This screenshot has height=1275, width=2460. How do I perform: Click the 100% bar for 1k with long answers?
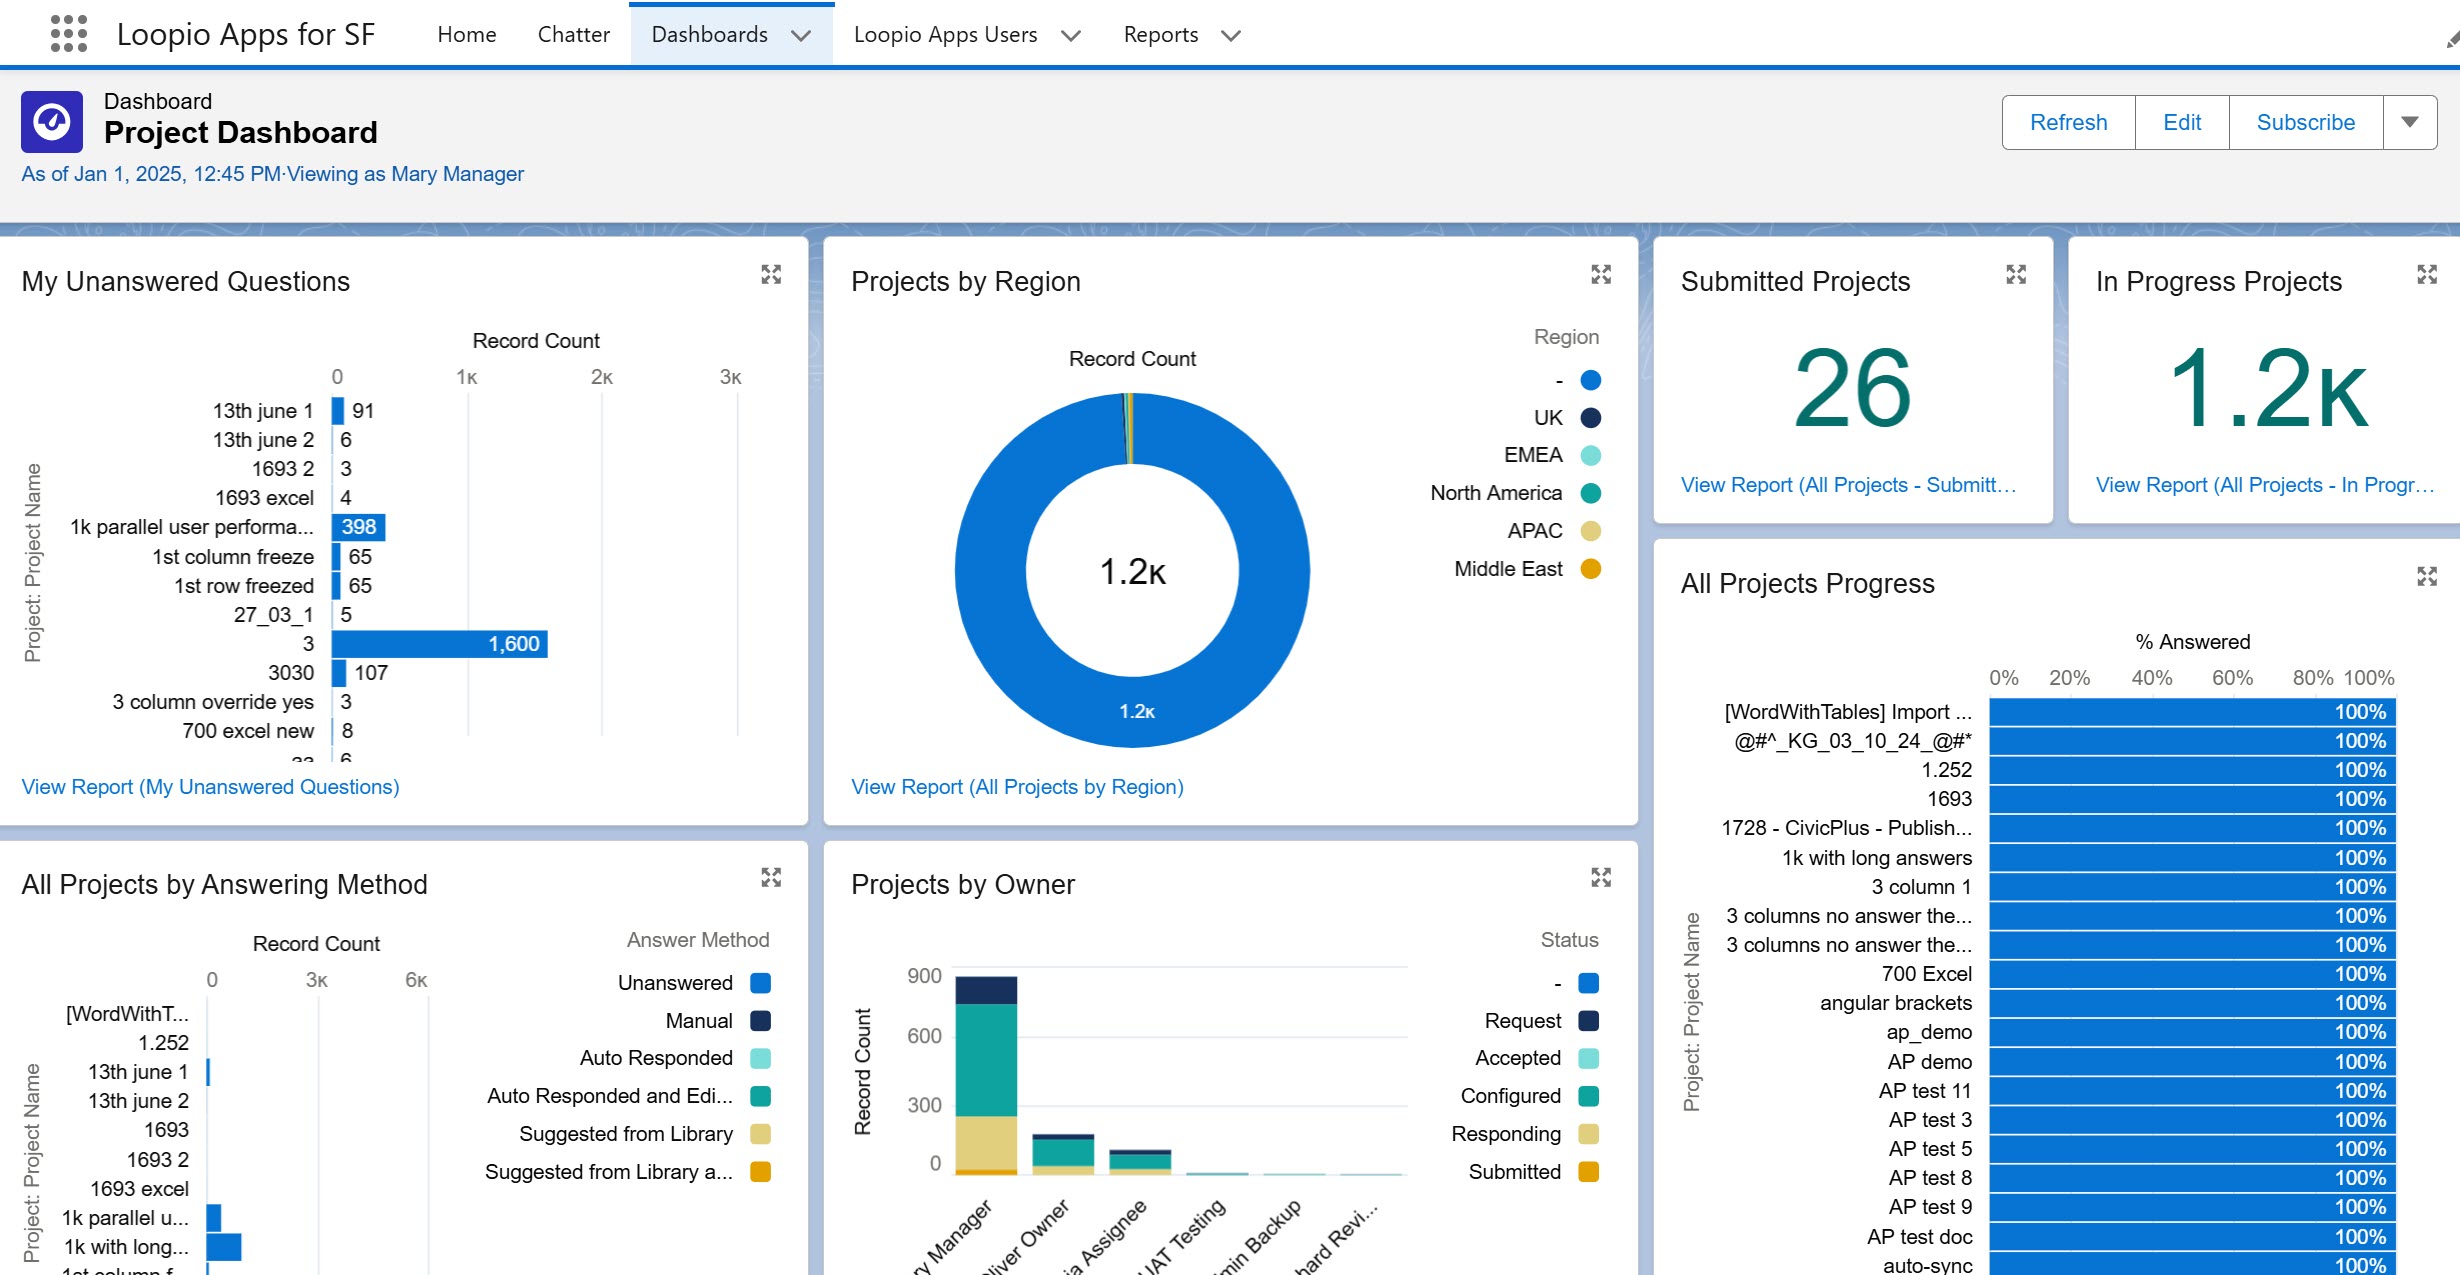[x=2192, y=858]
